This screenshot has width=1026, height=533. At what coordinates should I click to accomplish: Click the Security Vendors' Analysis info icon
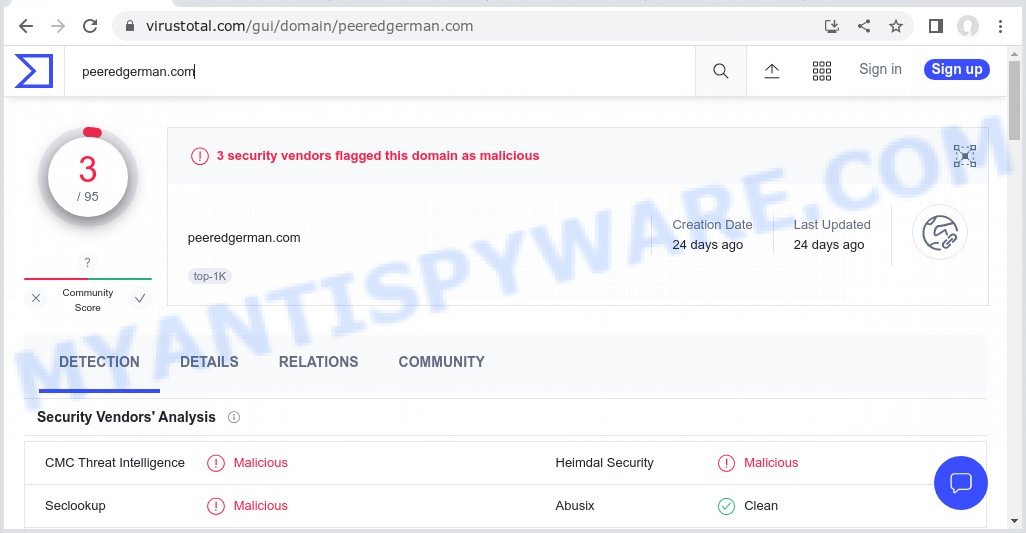click(234, 417)
